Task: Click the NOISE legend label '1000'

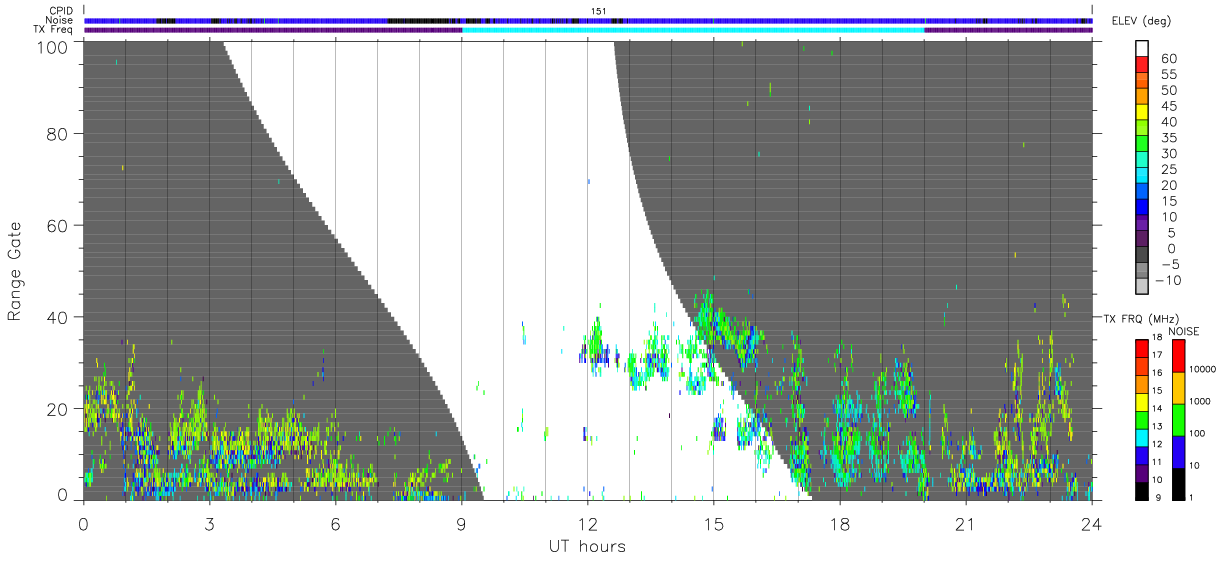Action: point(1201,401)
